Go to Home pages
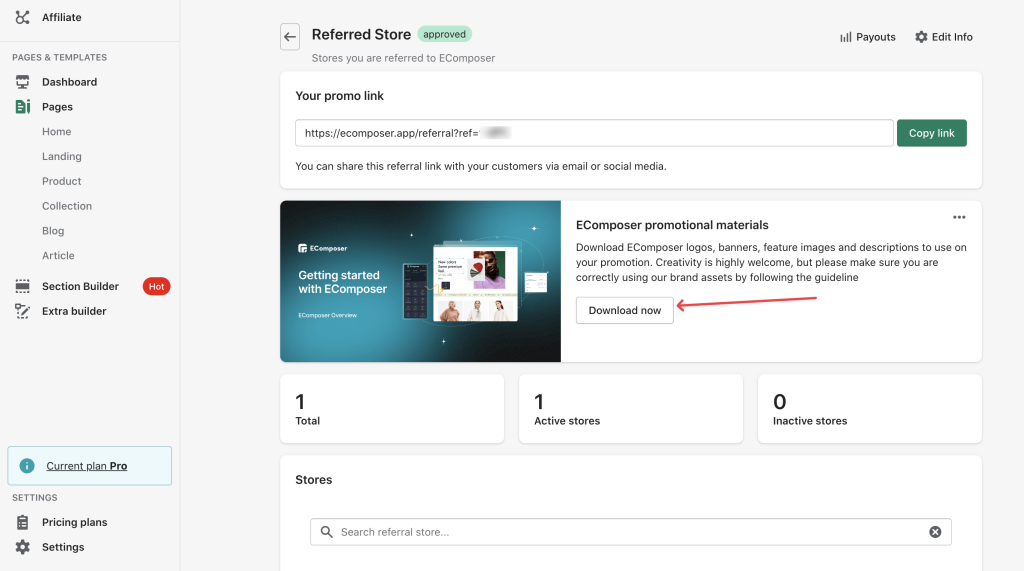Screen dimensions: 1024x571 pyautogui.click(x=57, y=131)
